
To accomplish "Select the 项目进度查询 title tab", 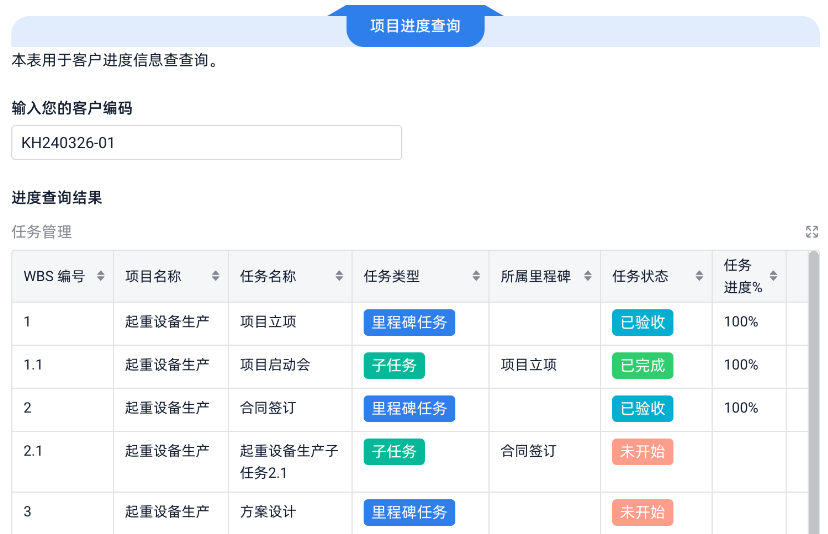I will (x=415, y=27).
